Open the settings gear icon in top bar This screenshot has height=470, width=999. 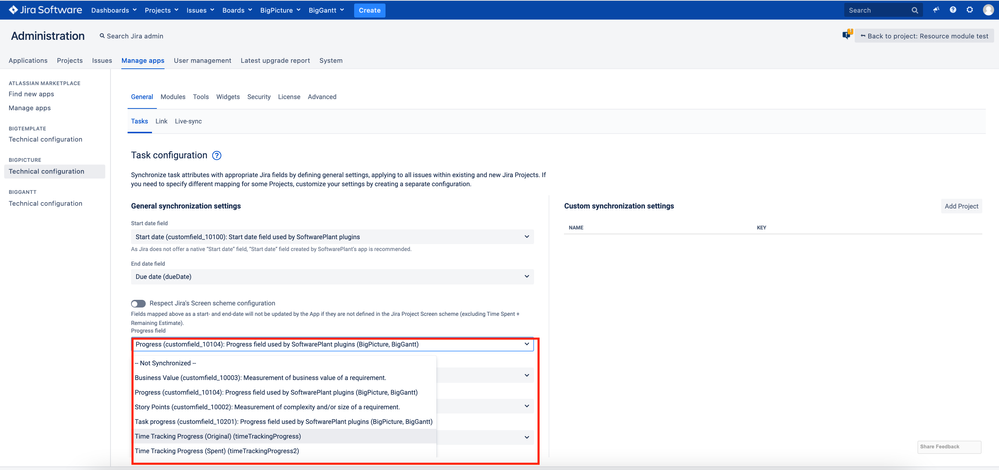(x=970, y=10)
